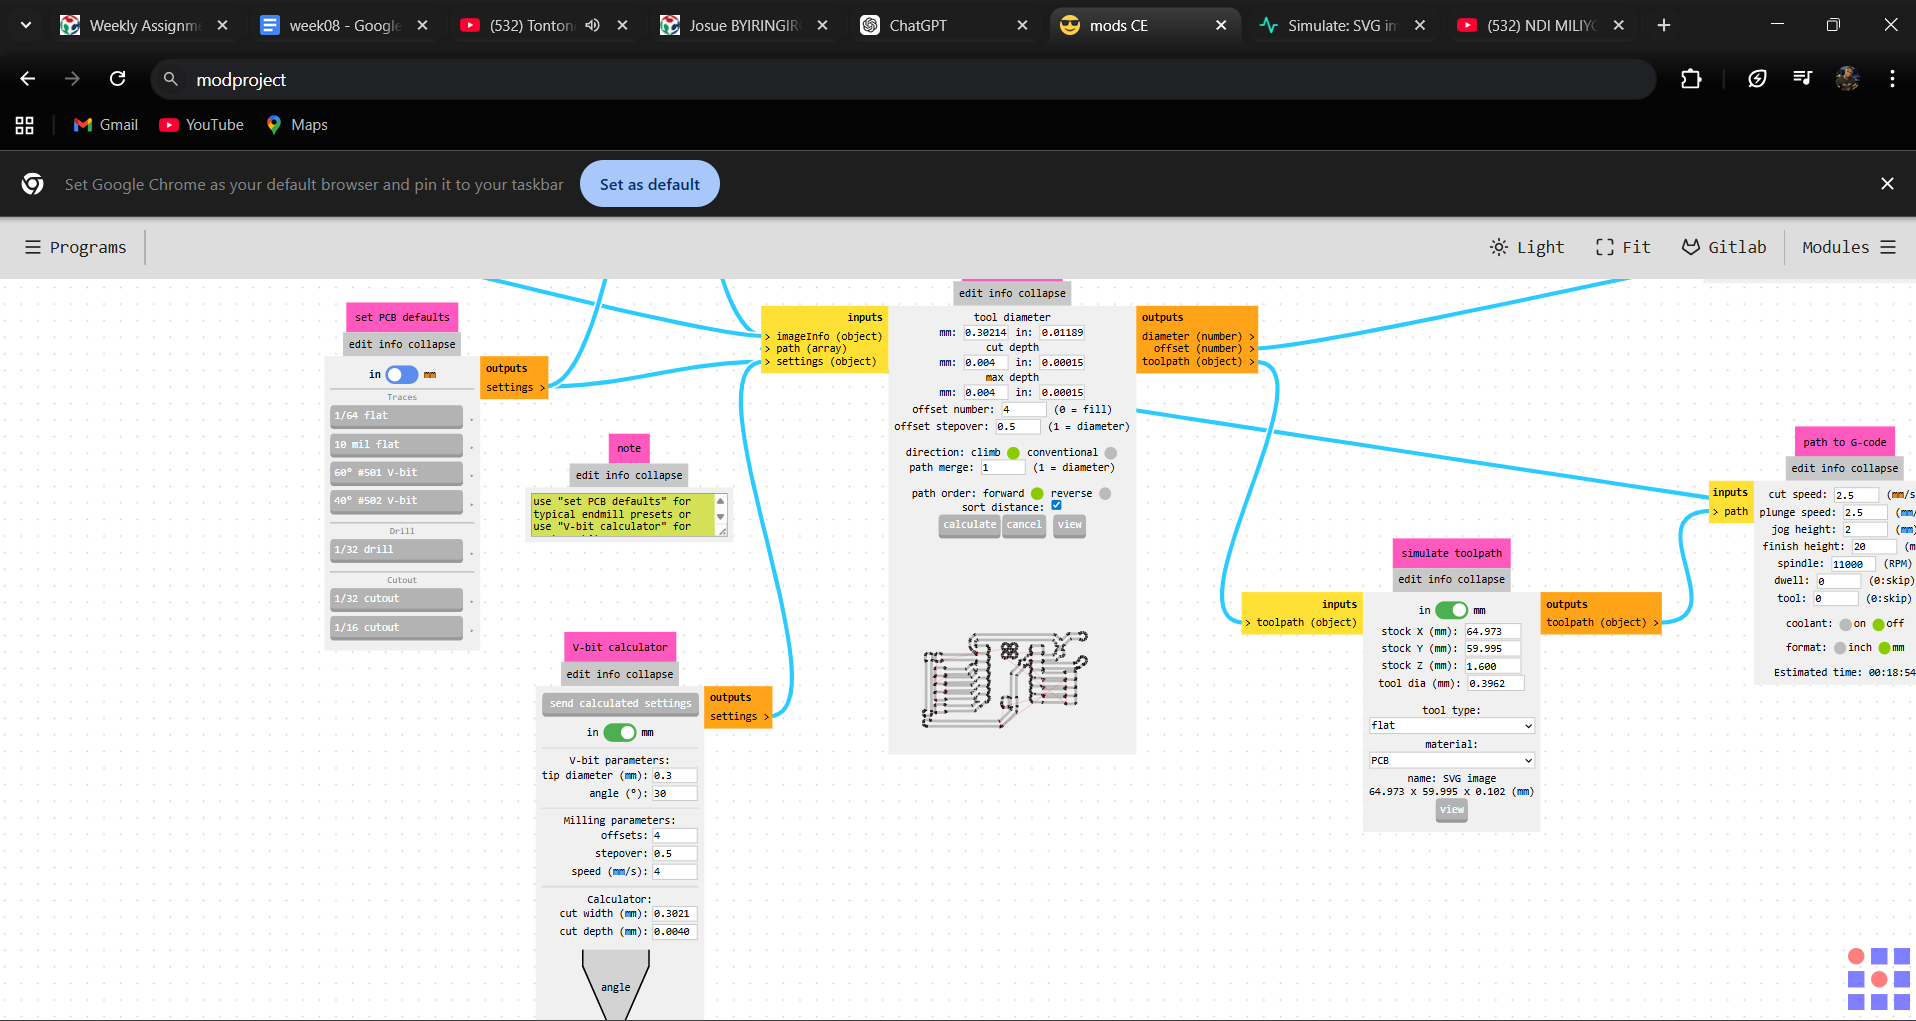Select the 1/64 flat preset
This screenshot has width=1916, height=1021.
pyautogui.click(x=397, y=416)
